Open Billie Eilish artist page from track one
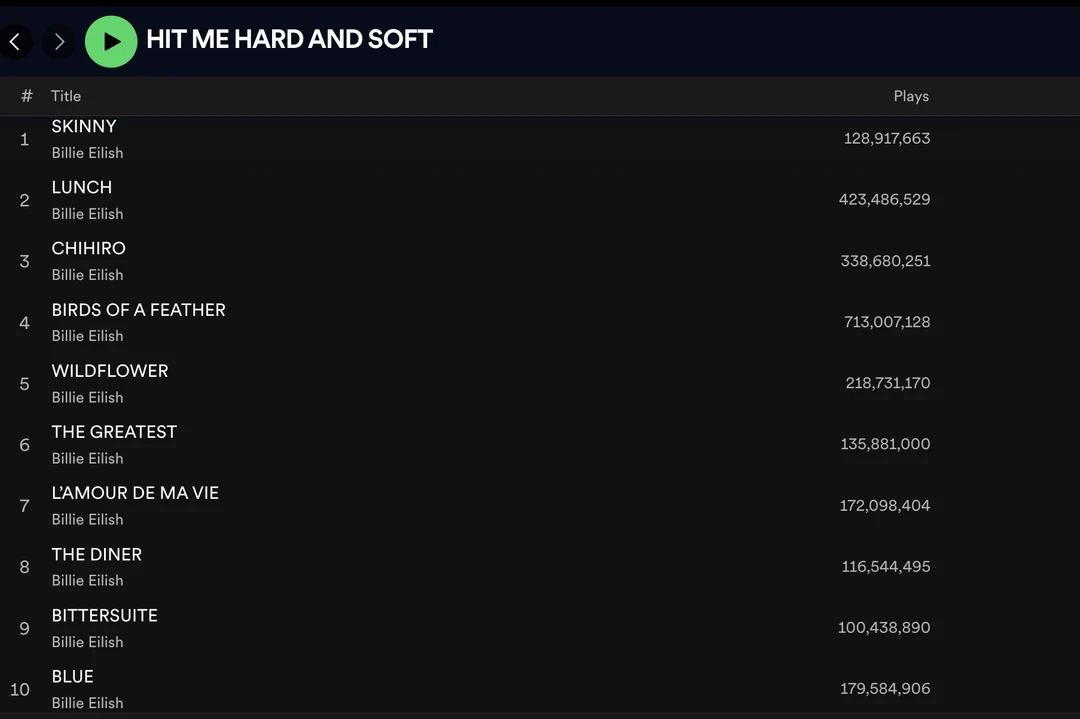Viewport: 1080px width, 719px height. coord(87,152)
